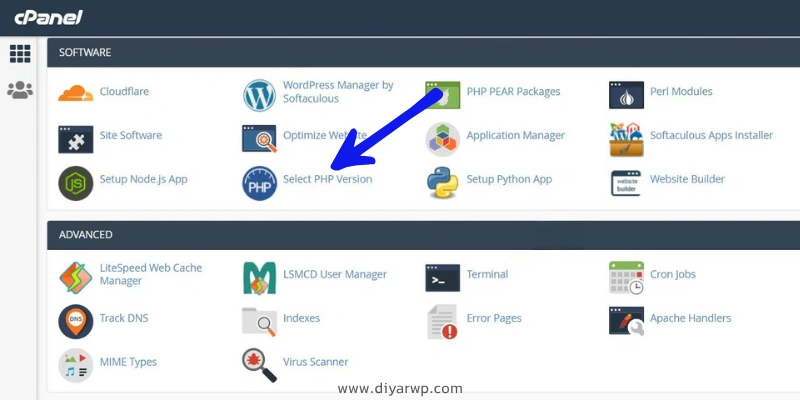Click the Application Manager link
This screenshot has width=800, height=400.
pos(515,136)
